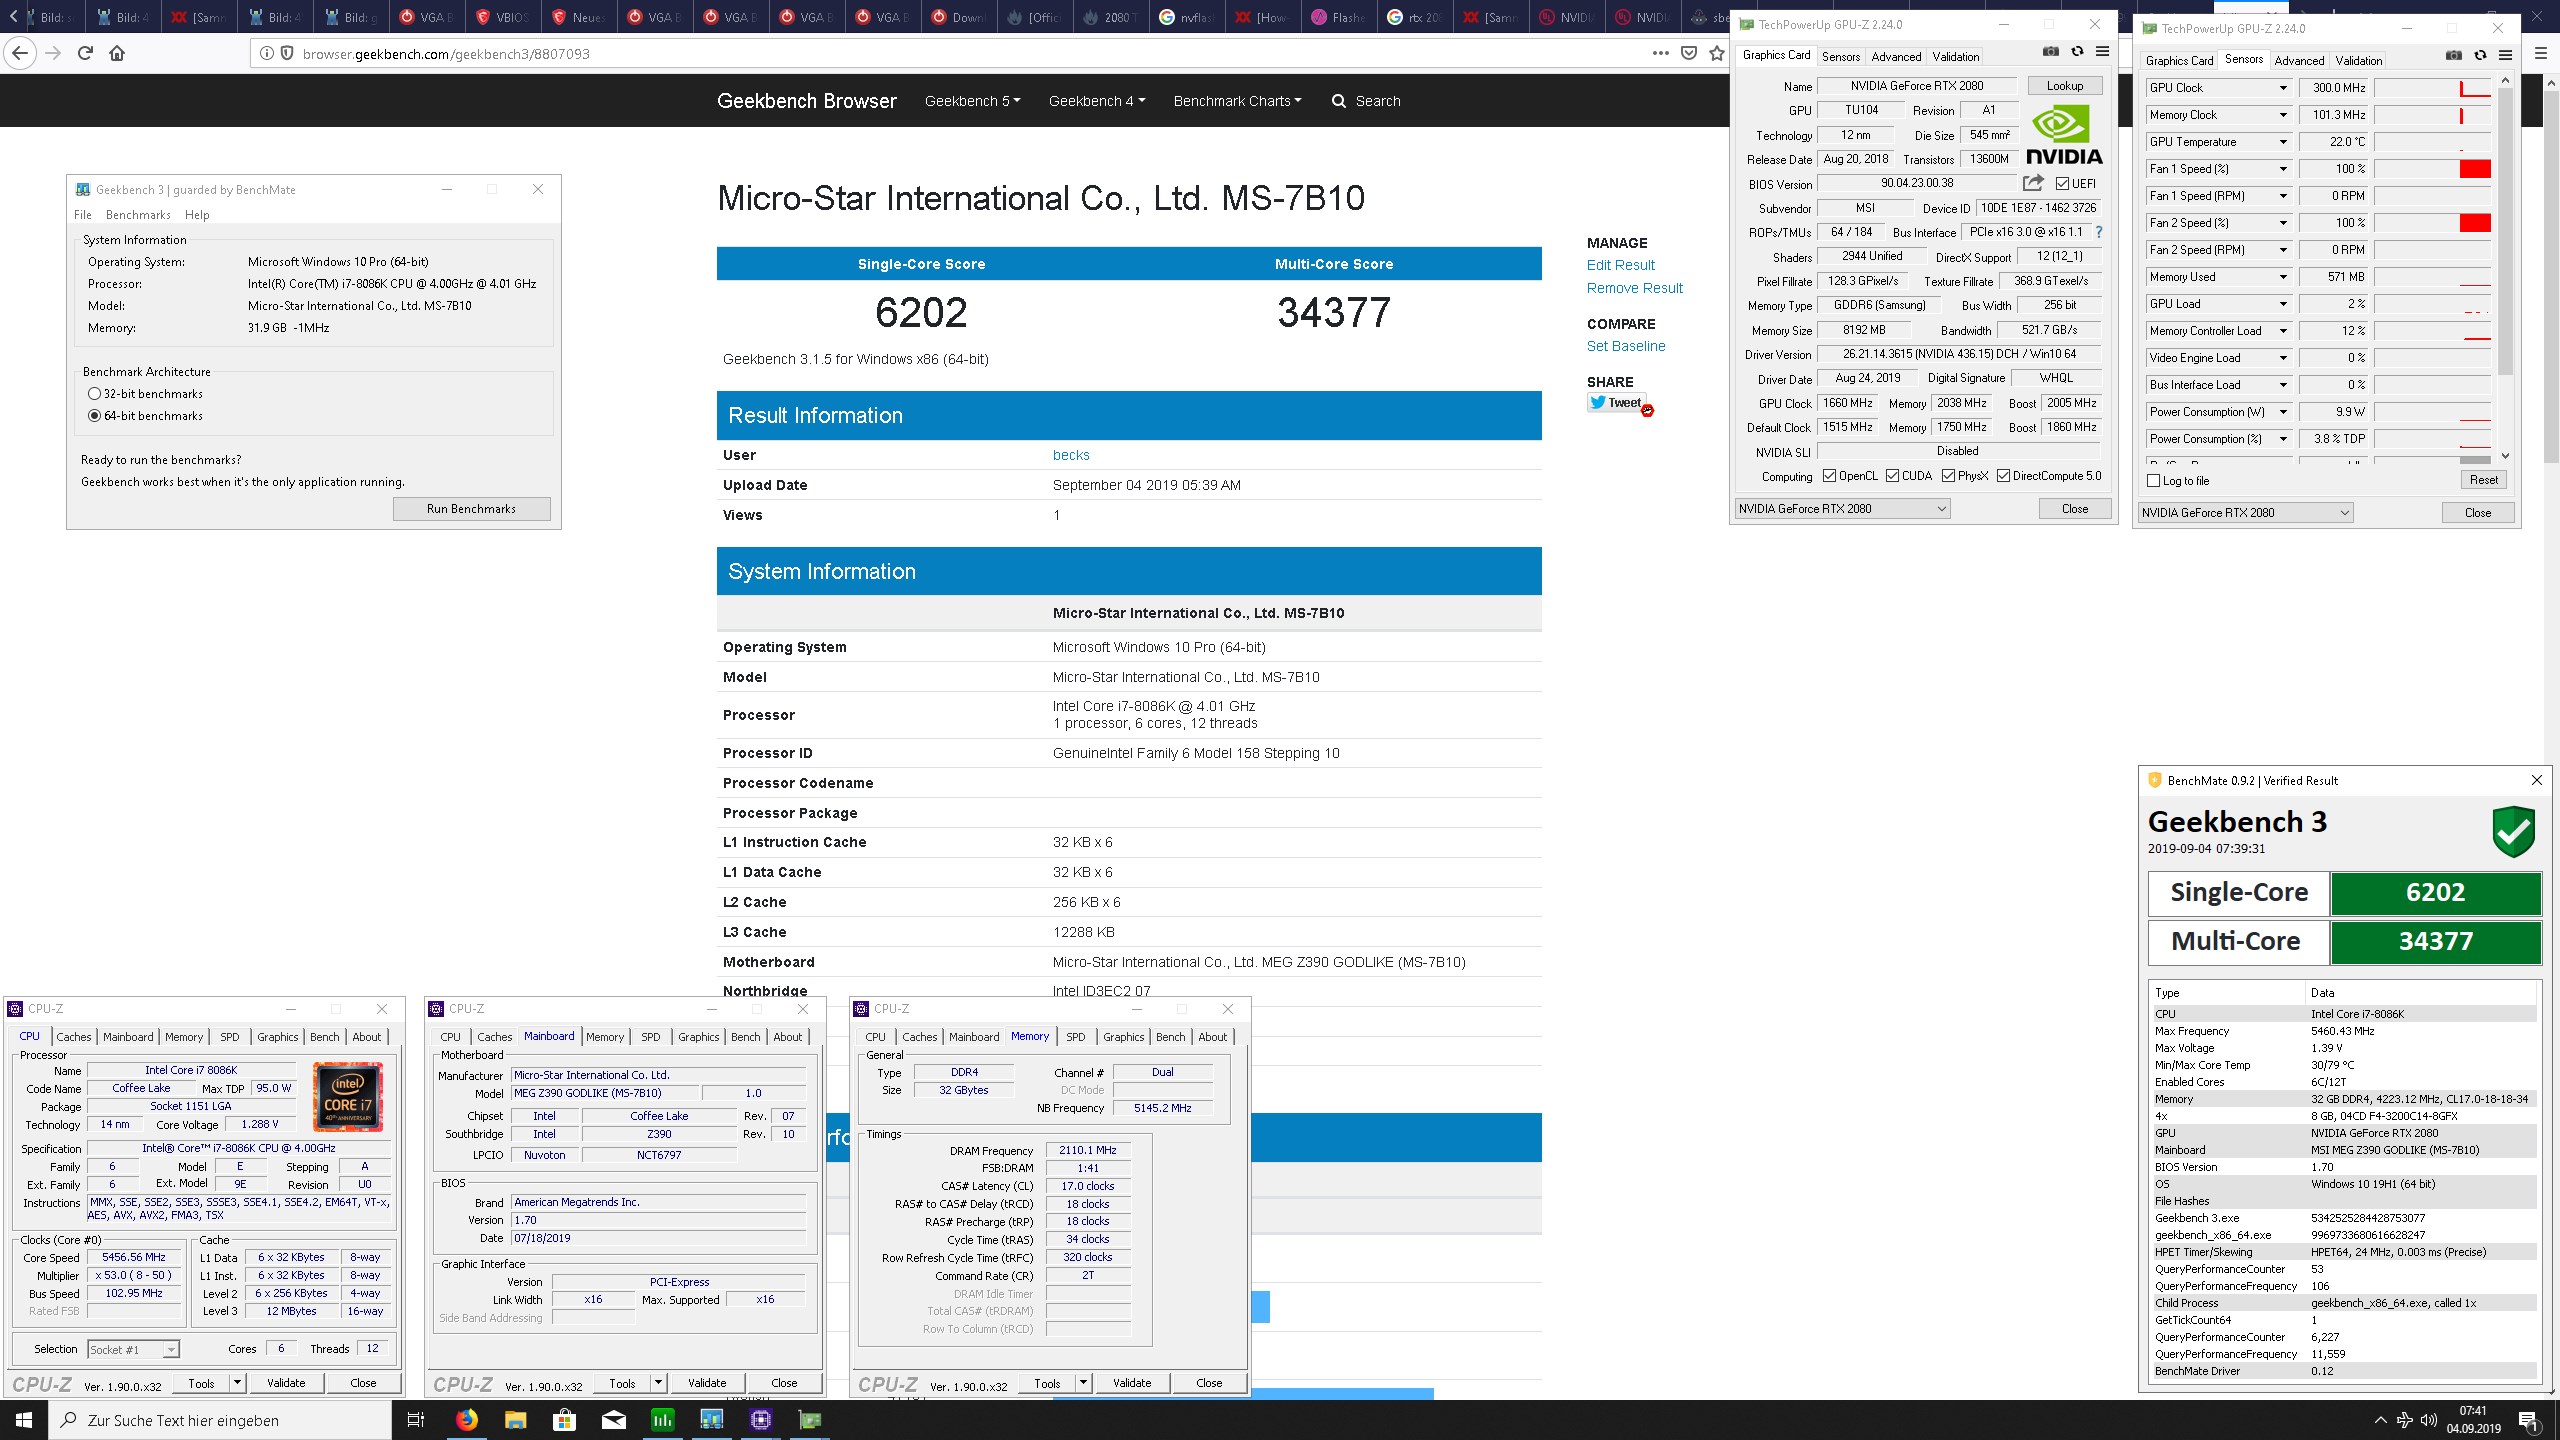Toggle the DirectCompute 5.0 checkbox
Image resolution: width=2560 pixels, height=1440 pixels.
2003,476
